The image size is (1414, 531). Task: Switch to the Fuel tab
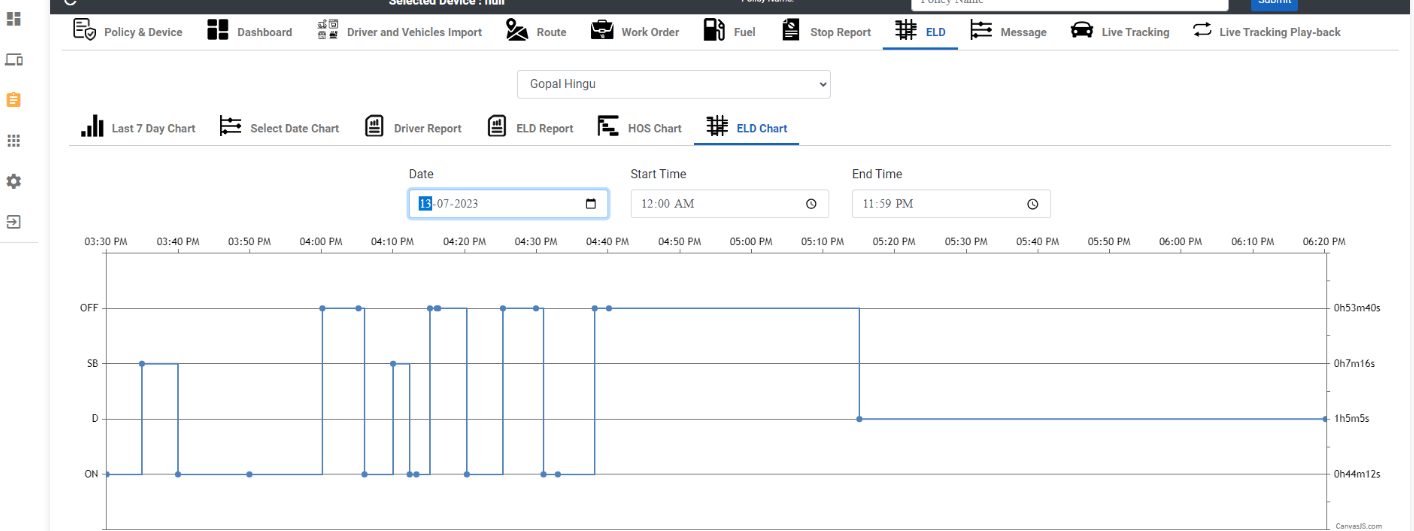[x=730, y=31]
